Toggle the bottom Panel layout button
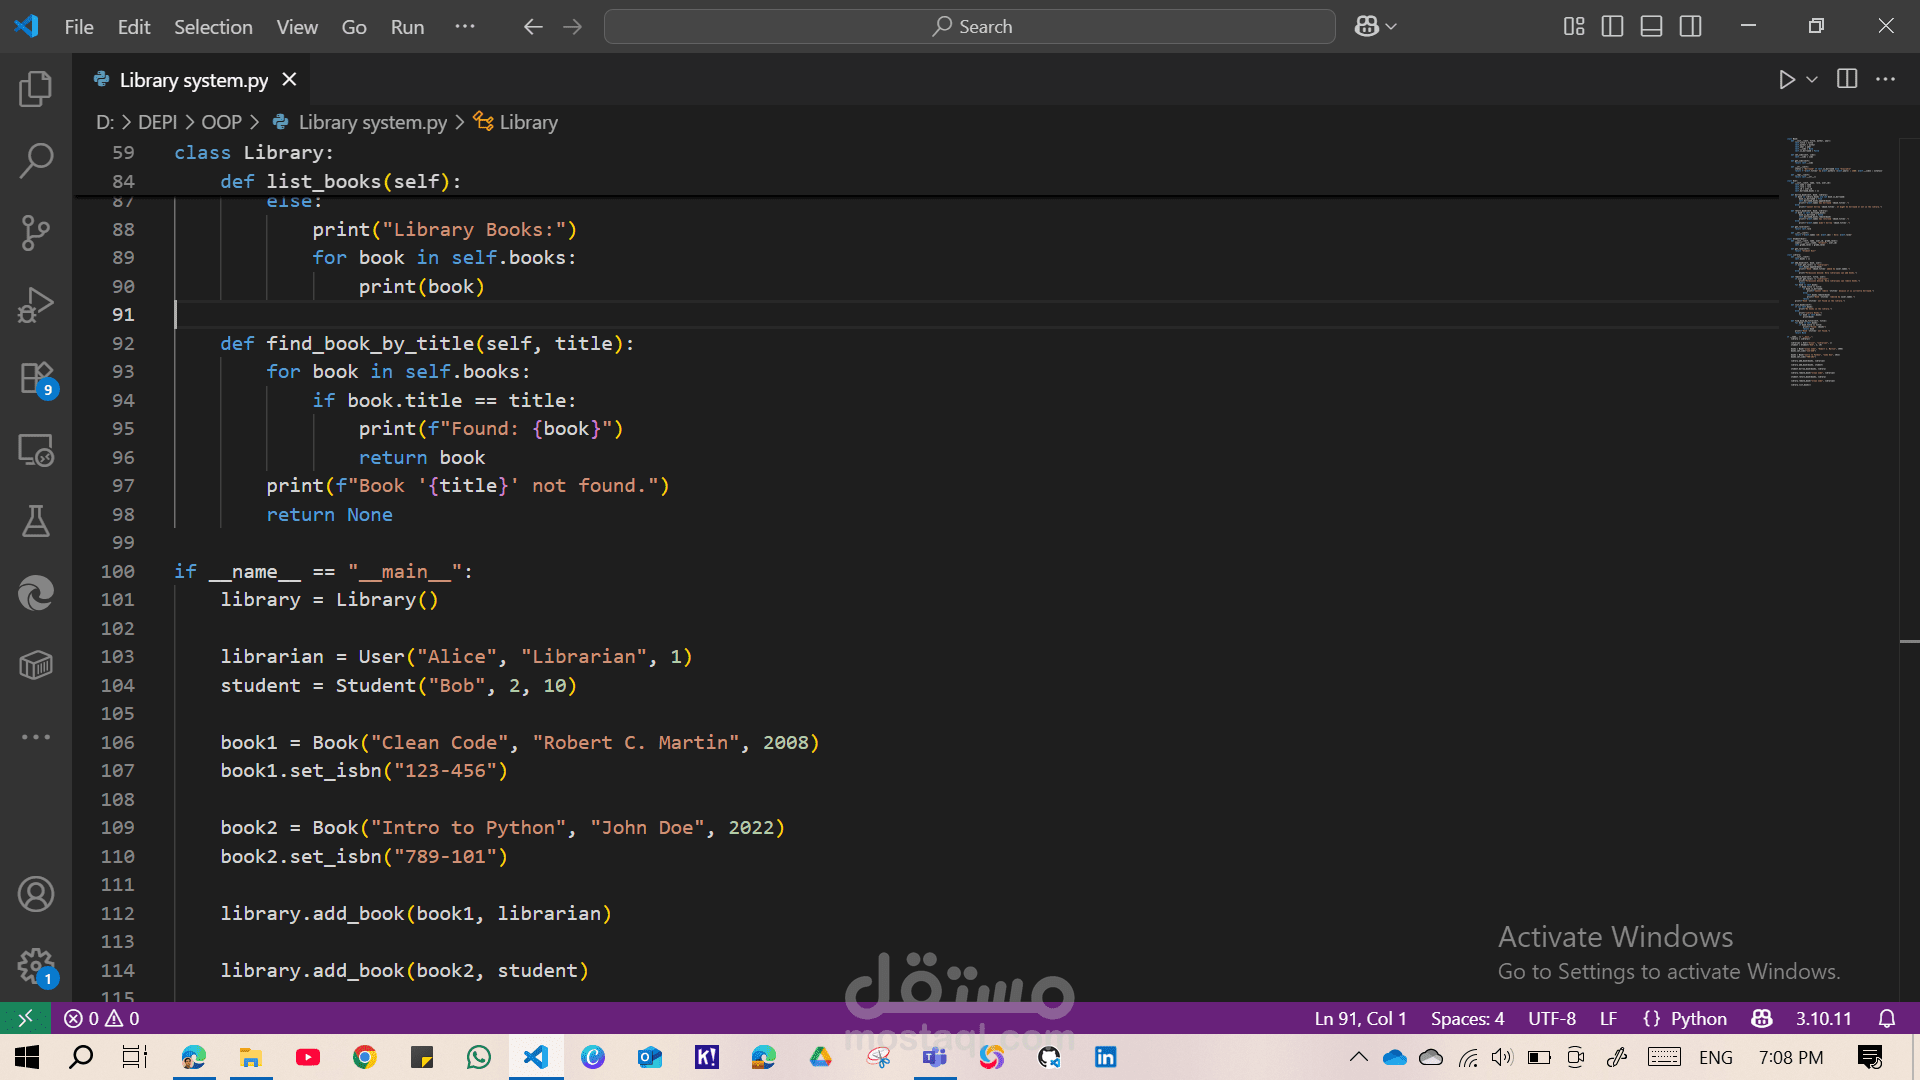This screenshot has height=1080, width=1920. click(1651, 27)
